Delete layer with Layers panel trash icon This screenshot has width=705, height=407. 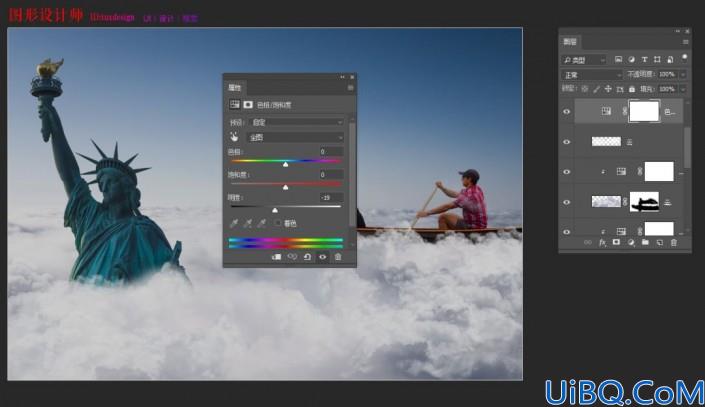(674, 242)
